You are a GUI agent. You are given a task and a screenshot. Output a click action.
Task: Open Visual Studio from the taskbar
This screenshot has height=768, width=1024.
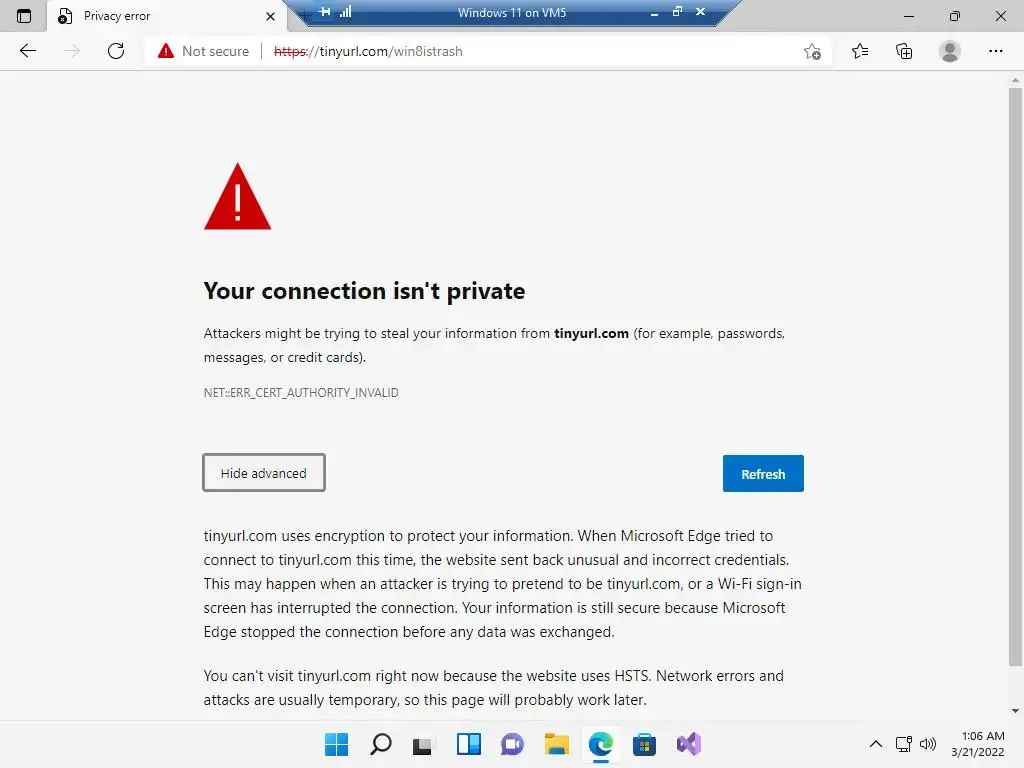(688, 744)
